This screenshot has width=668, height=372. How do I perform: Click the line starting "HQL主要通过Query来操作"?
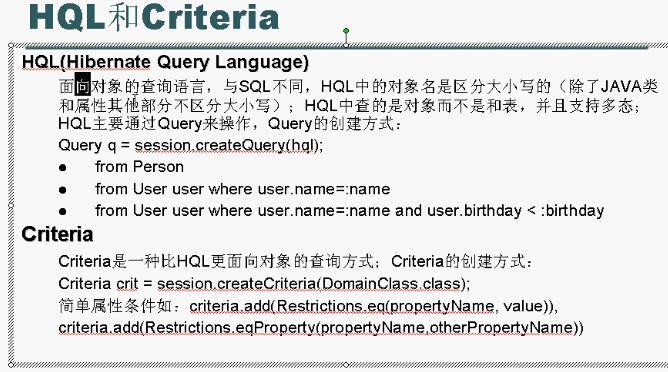click(x=230, y=124)
